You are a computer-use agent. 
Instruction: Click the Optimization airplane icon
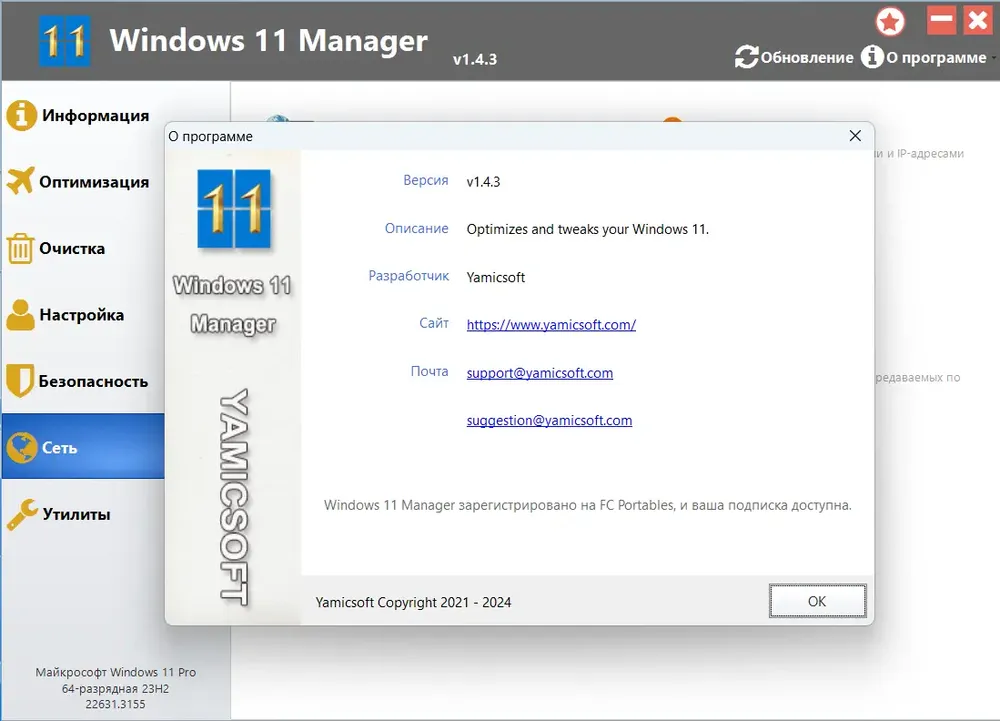(20, 181)
